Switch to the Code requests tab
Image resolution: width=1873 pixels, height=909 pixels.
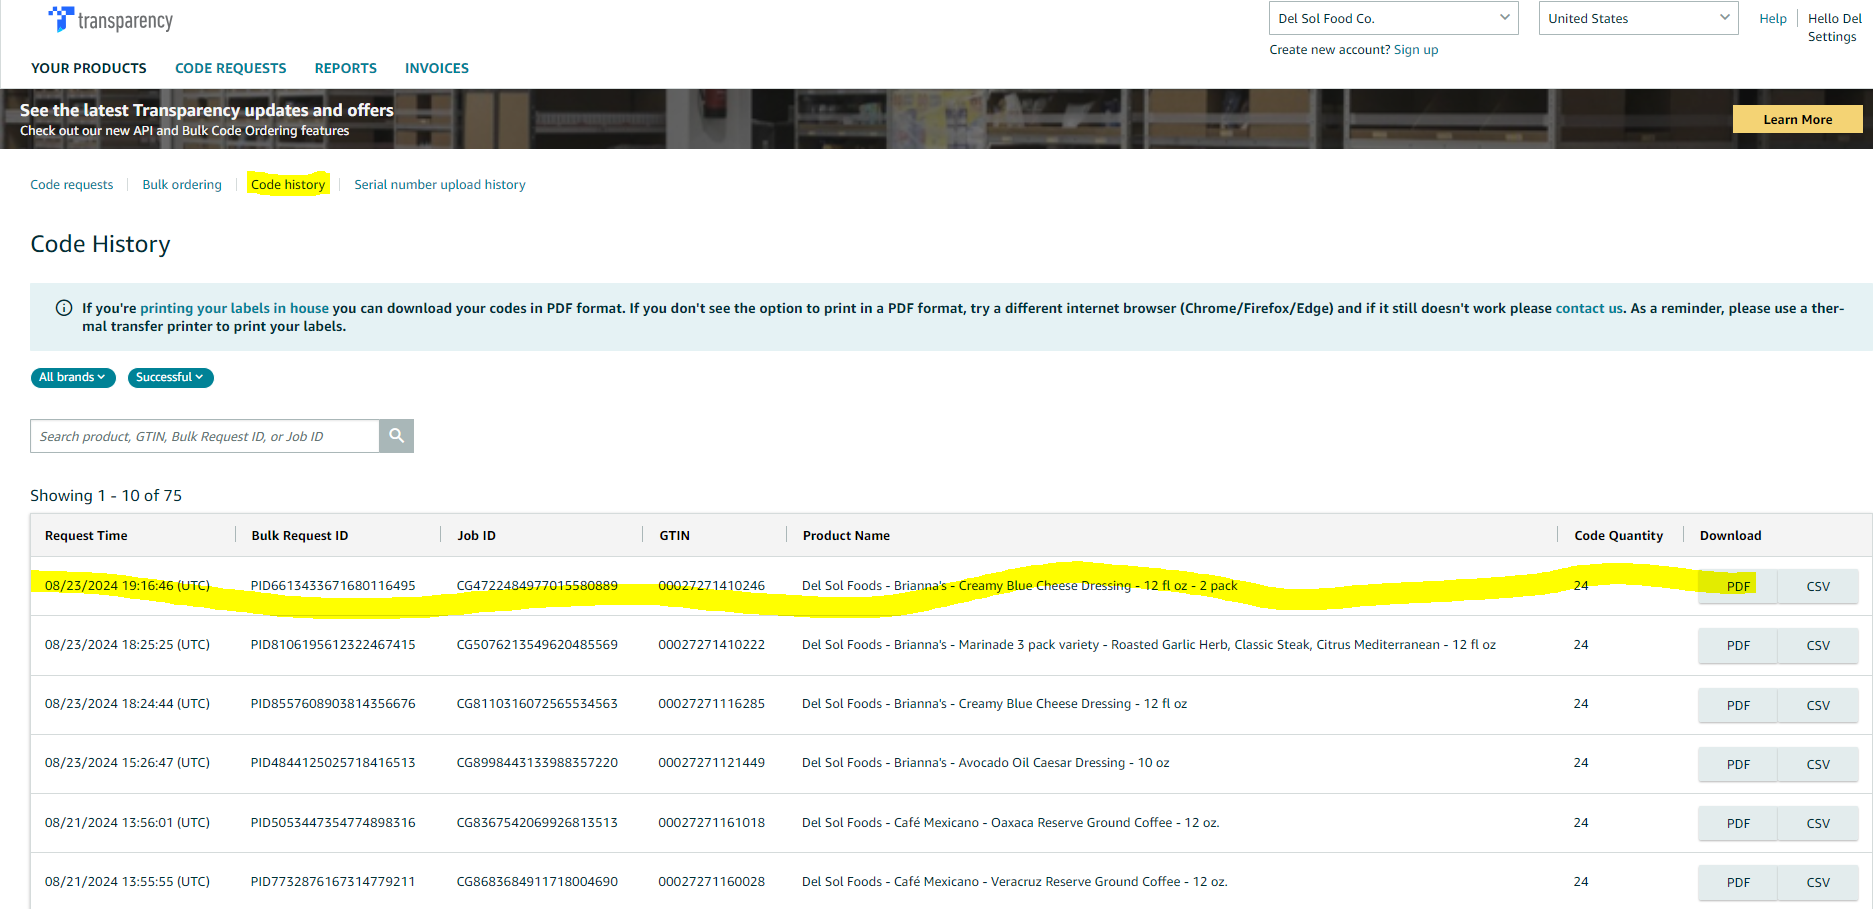[x=72, y=184]
